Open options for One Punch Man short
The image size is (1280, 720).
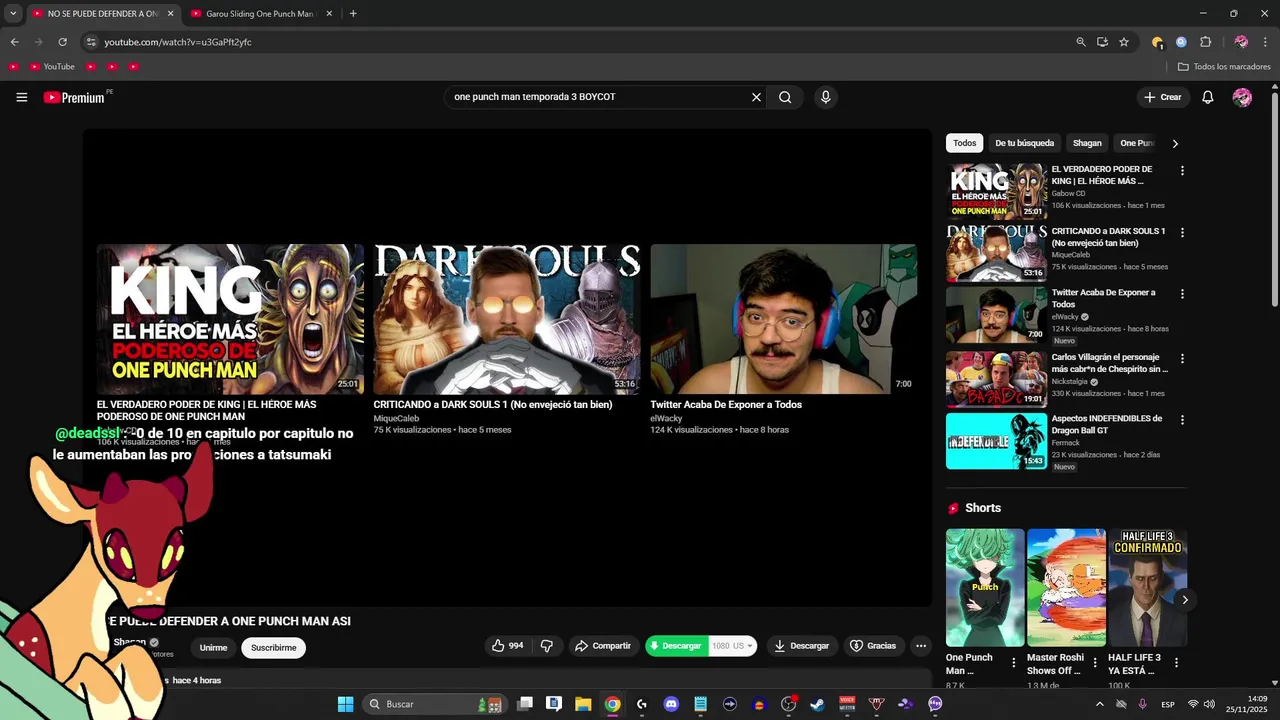tap(1014, 662)
